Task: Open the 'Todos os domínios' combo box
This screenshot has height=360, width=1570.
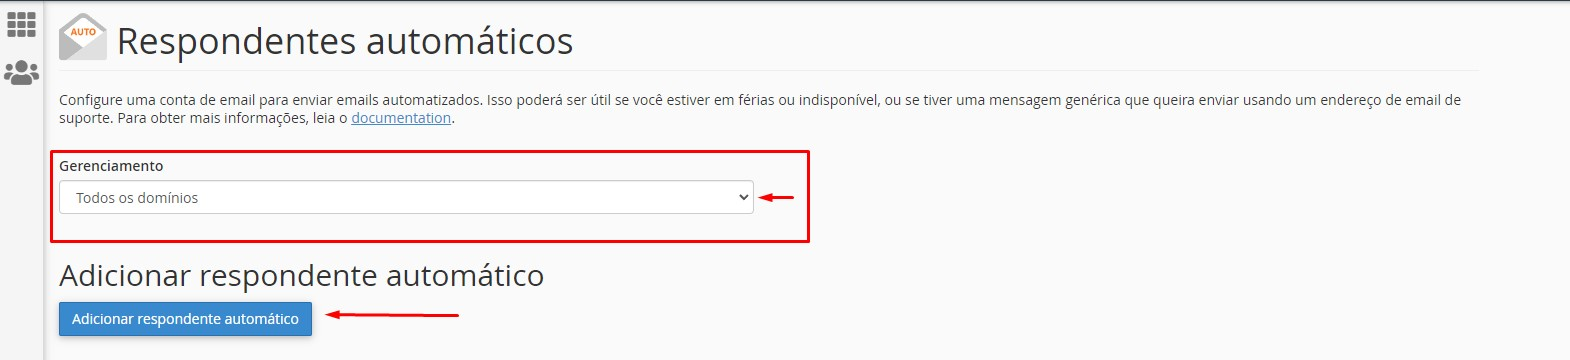Action: [406, 197]
